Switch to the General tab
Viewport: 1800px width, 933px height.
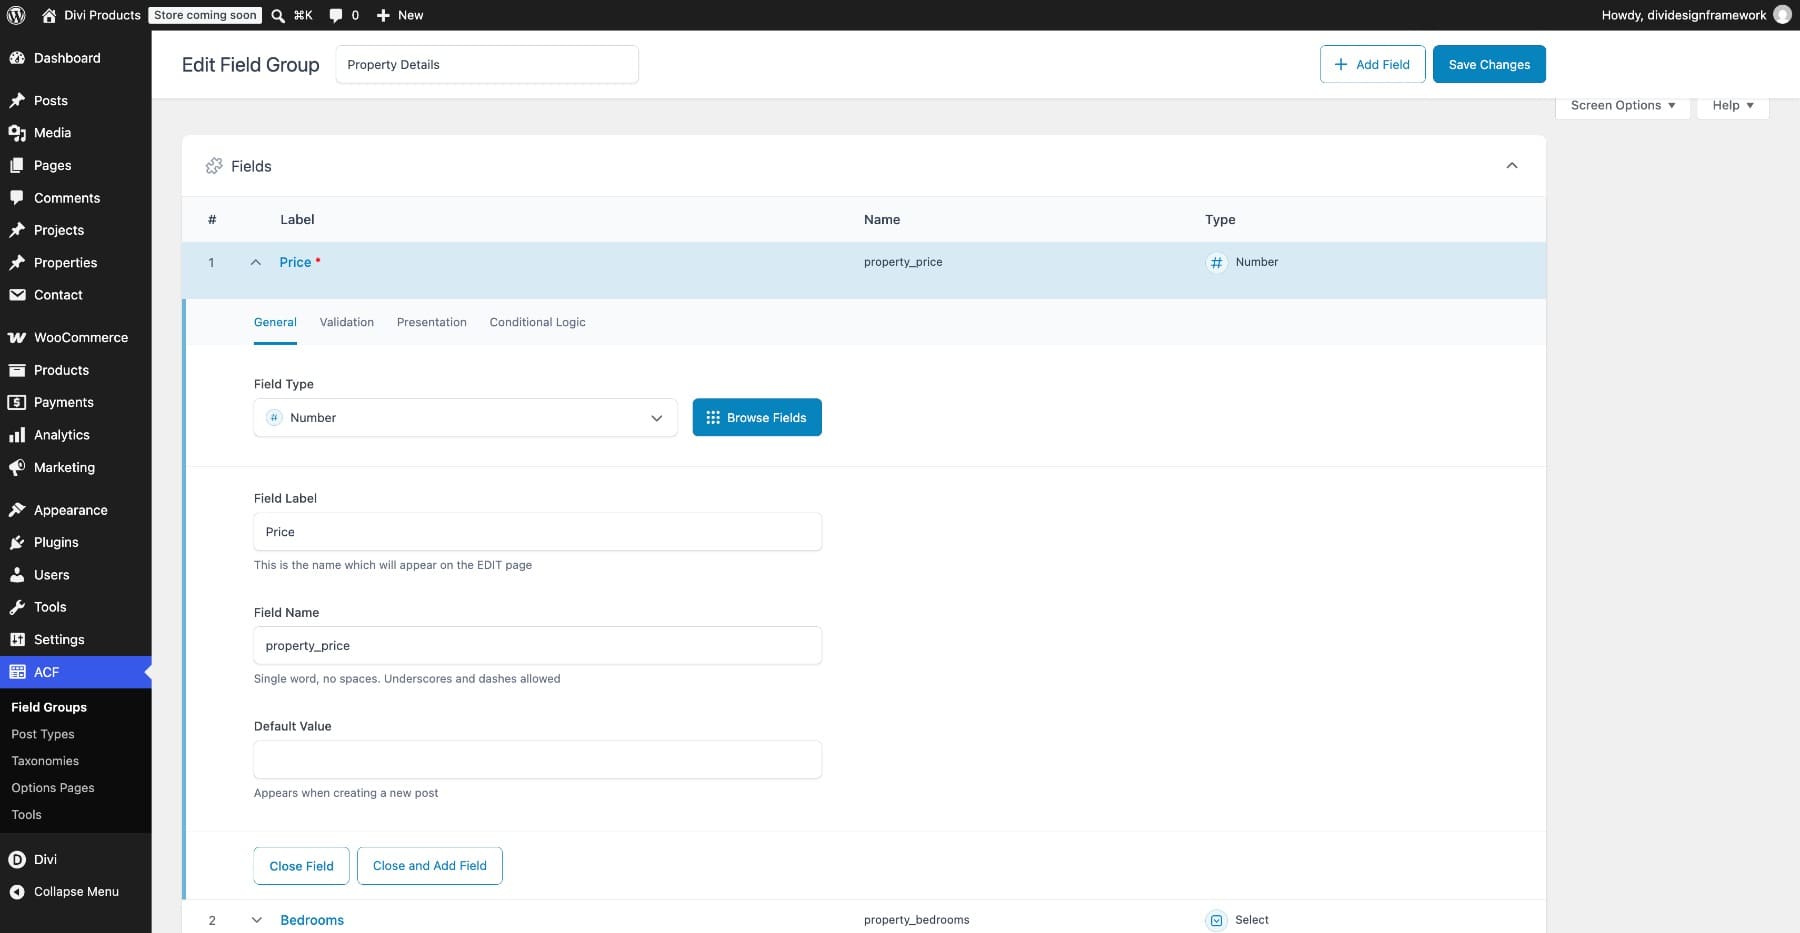275,322
